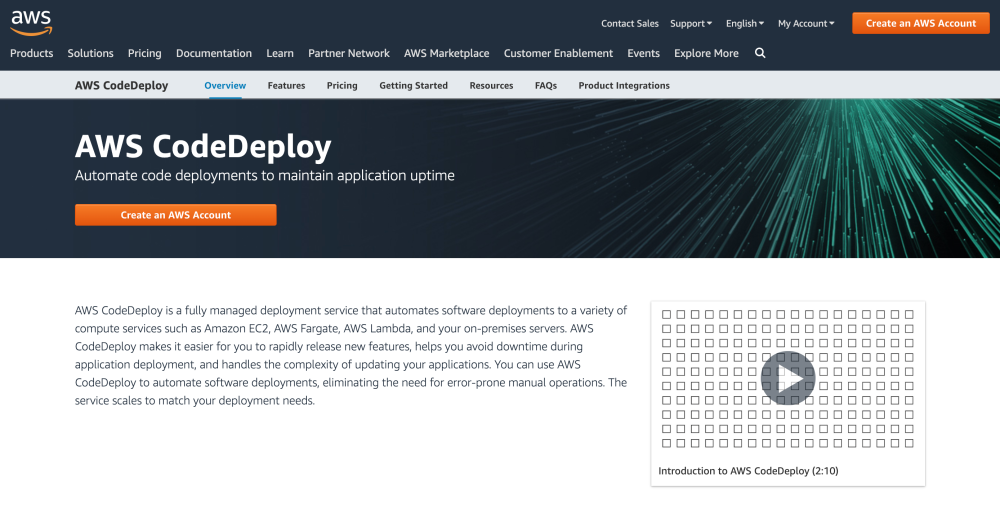Switch to the CodeDeploy Pricing tab
1000x527 pixels.
pyautogui.click(x=342, y=85)
